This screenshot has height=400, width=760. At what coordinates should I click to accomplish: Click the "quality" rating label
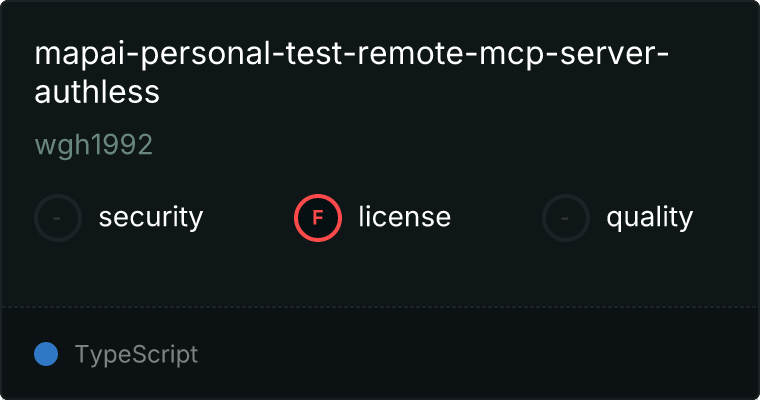(x=649, y=217)
